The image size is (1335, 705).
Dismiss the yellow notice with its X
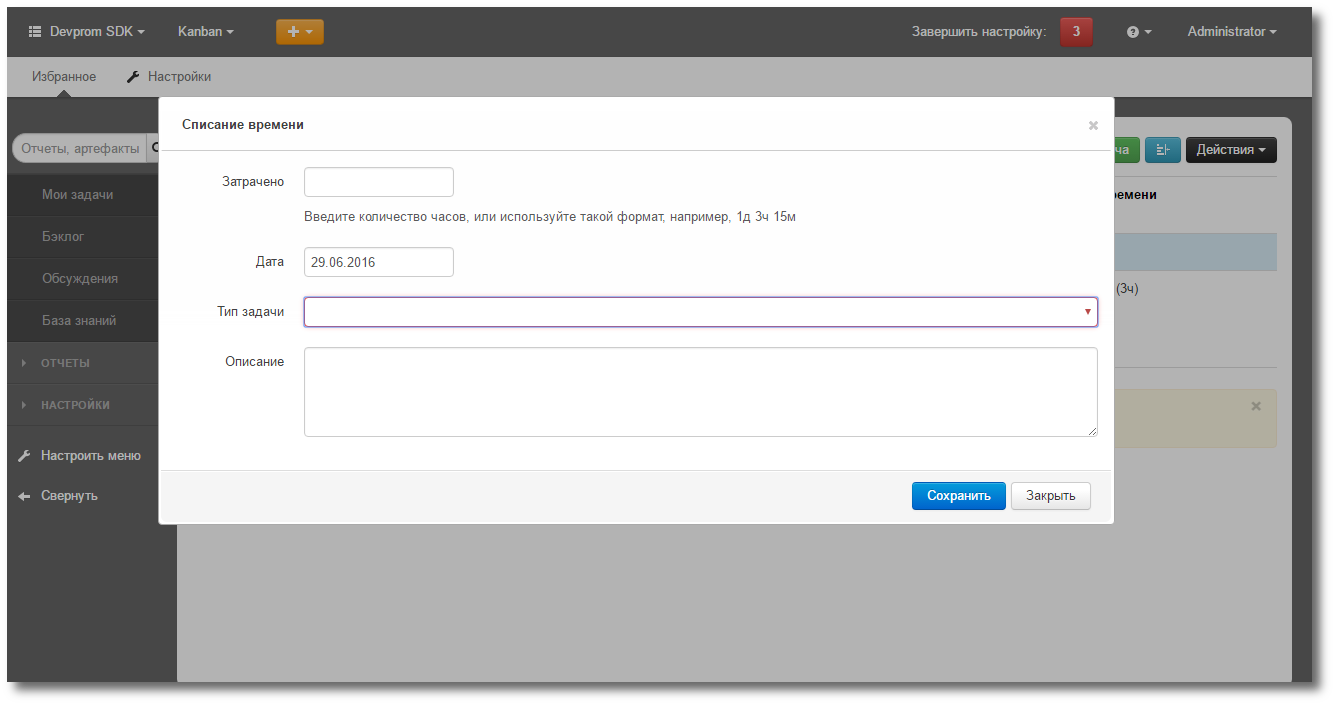coord(1256,406)
